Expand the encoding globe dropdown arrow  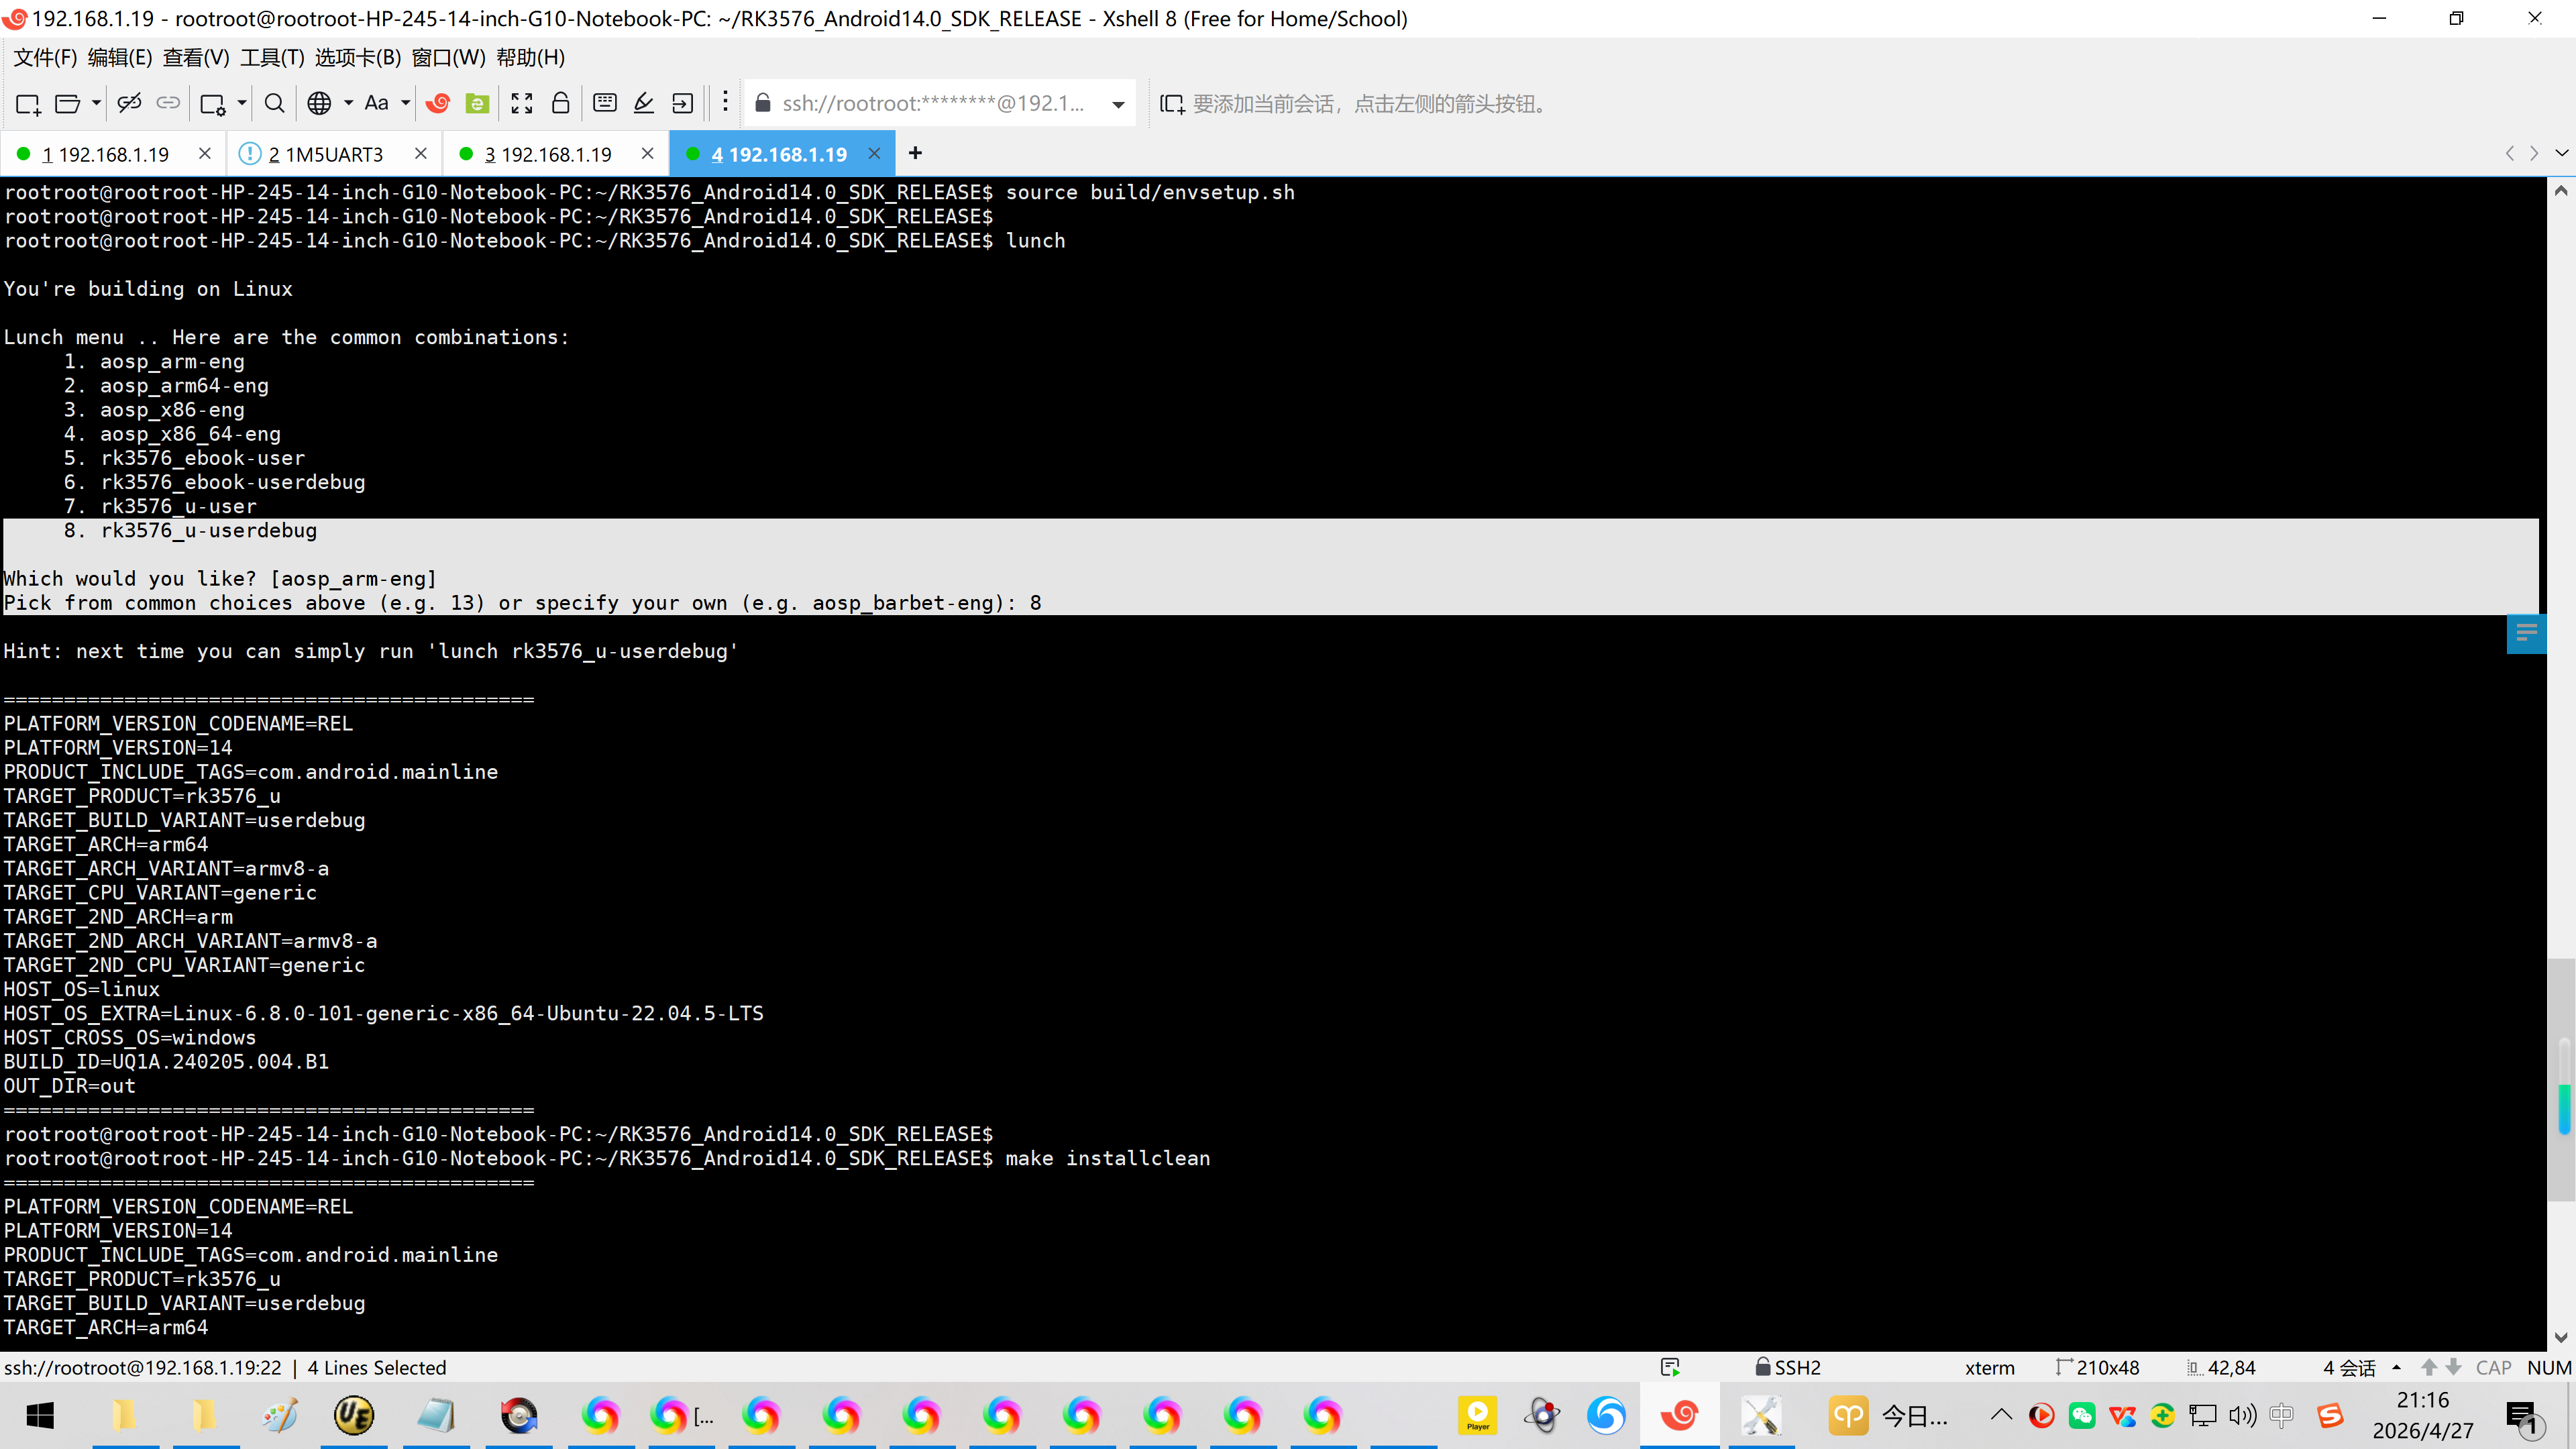(348, 103)
